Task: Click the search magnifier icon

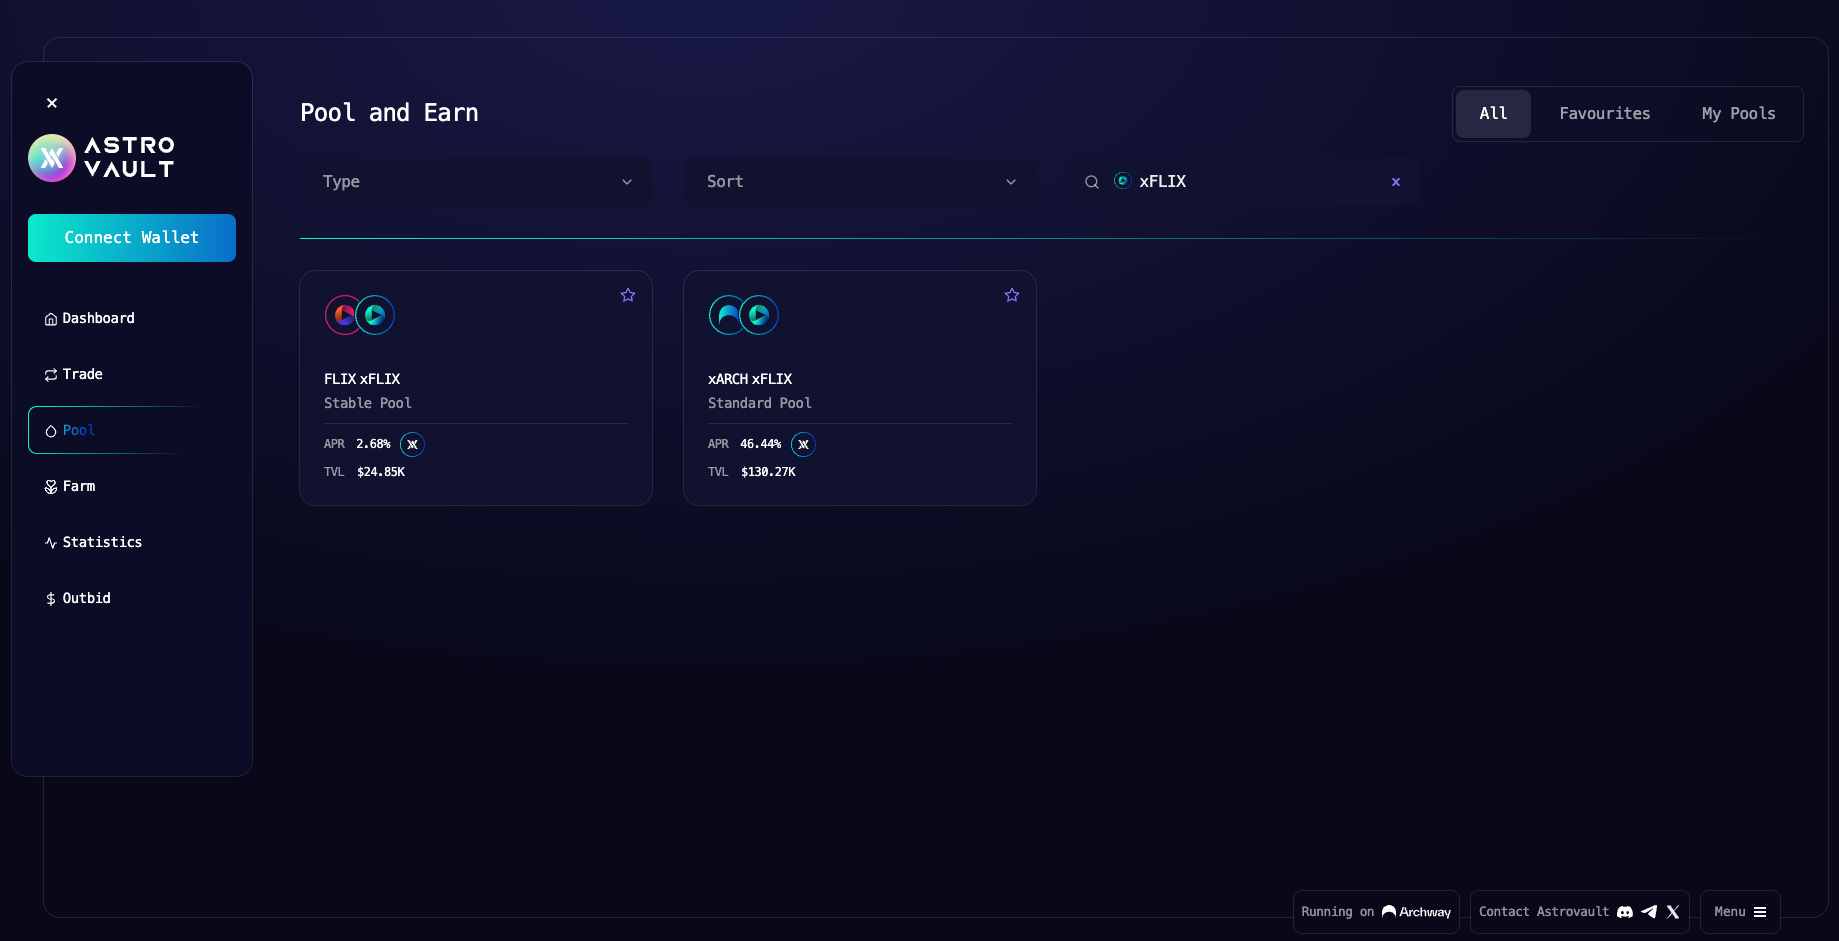Action: click(1092, 182)
